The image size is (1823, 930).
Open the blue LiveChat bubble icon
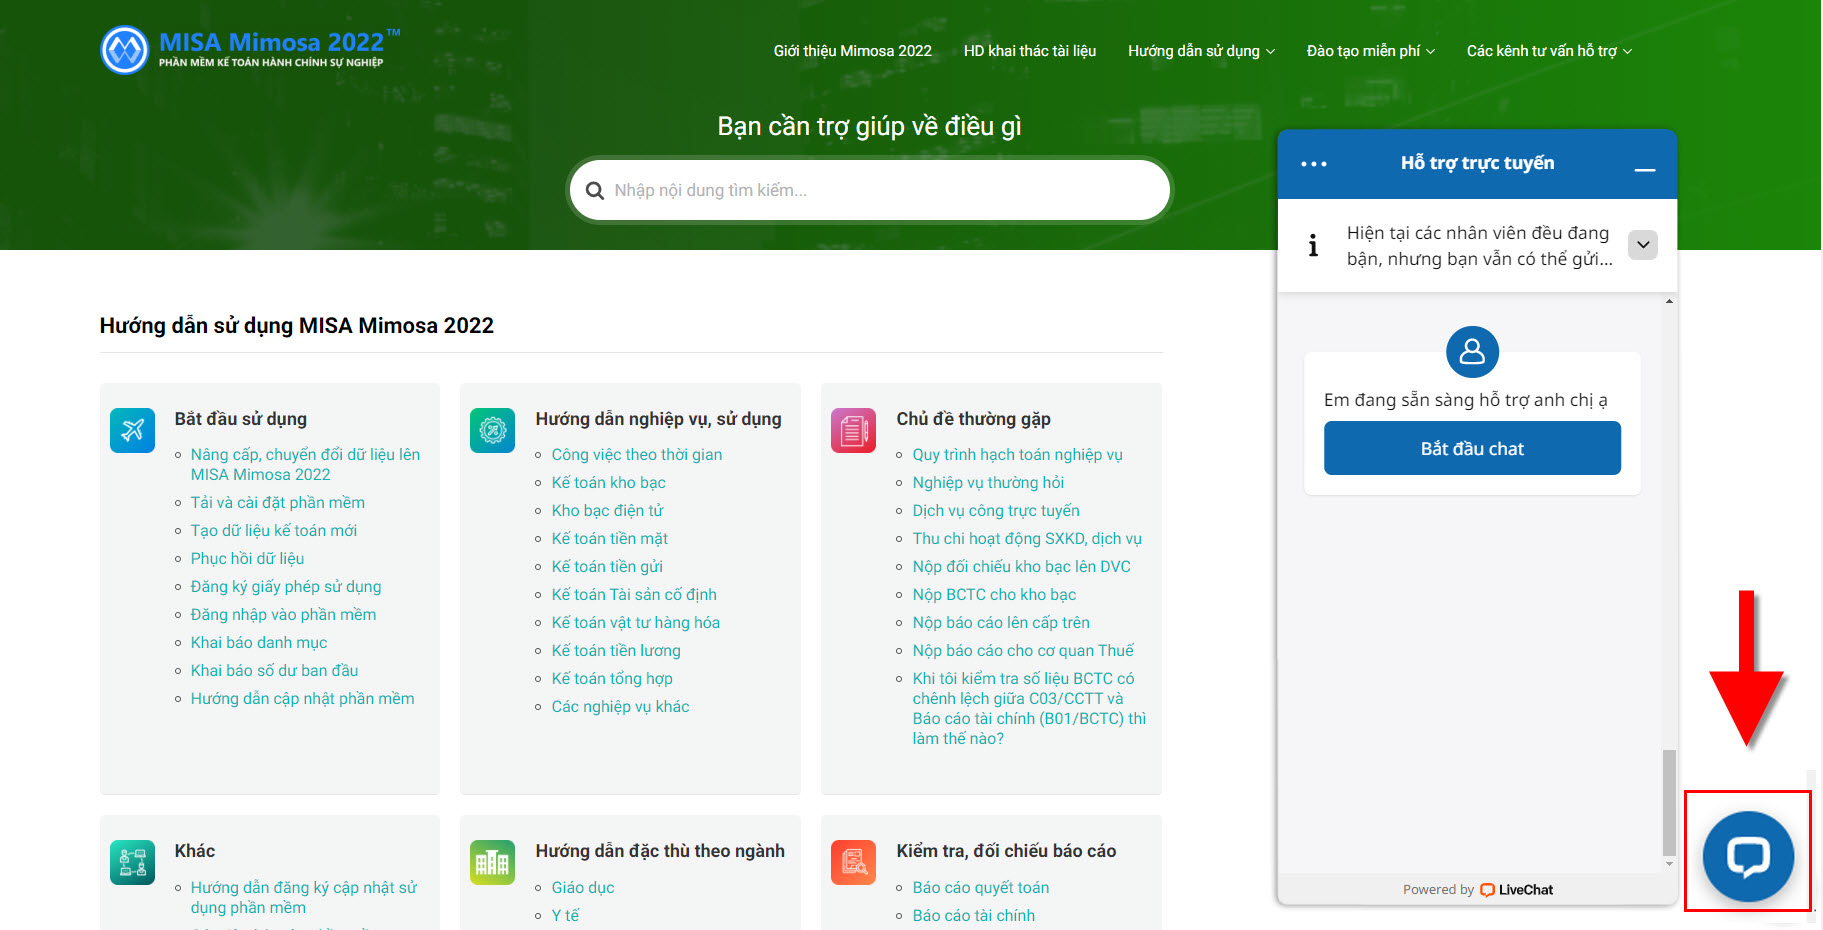1748,856
